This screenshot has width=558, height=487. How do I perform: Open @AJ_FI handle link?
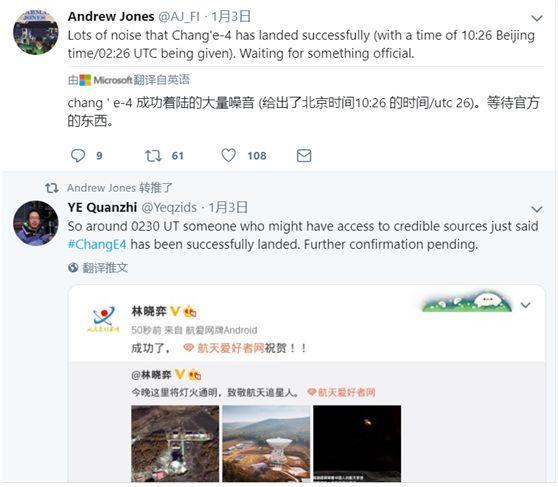179,16
